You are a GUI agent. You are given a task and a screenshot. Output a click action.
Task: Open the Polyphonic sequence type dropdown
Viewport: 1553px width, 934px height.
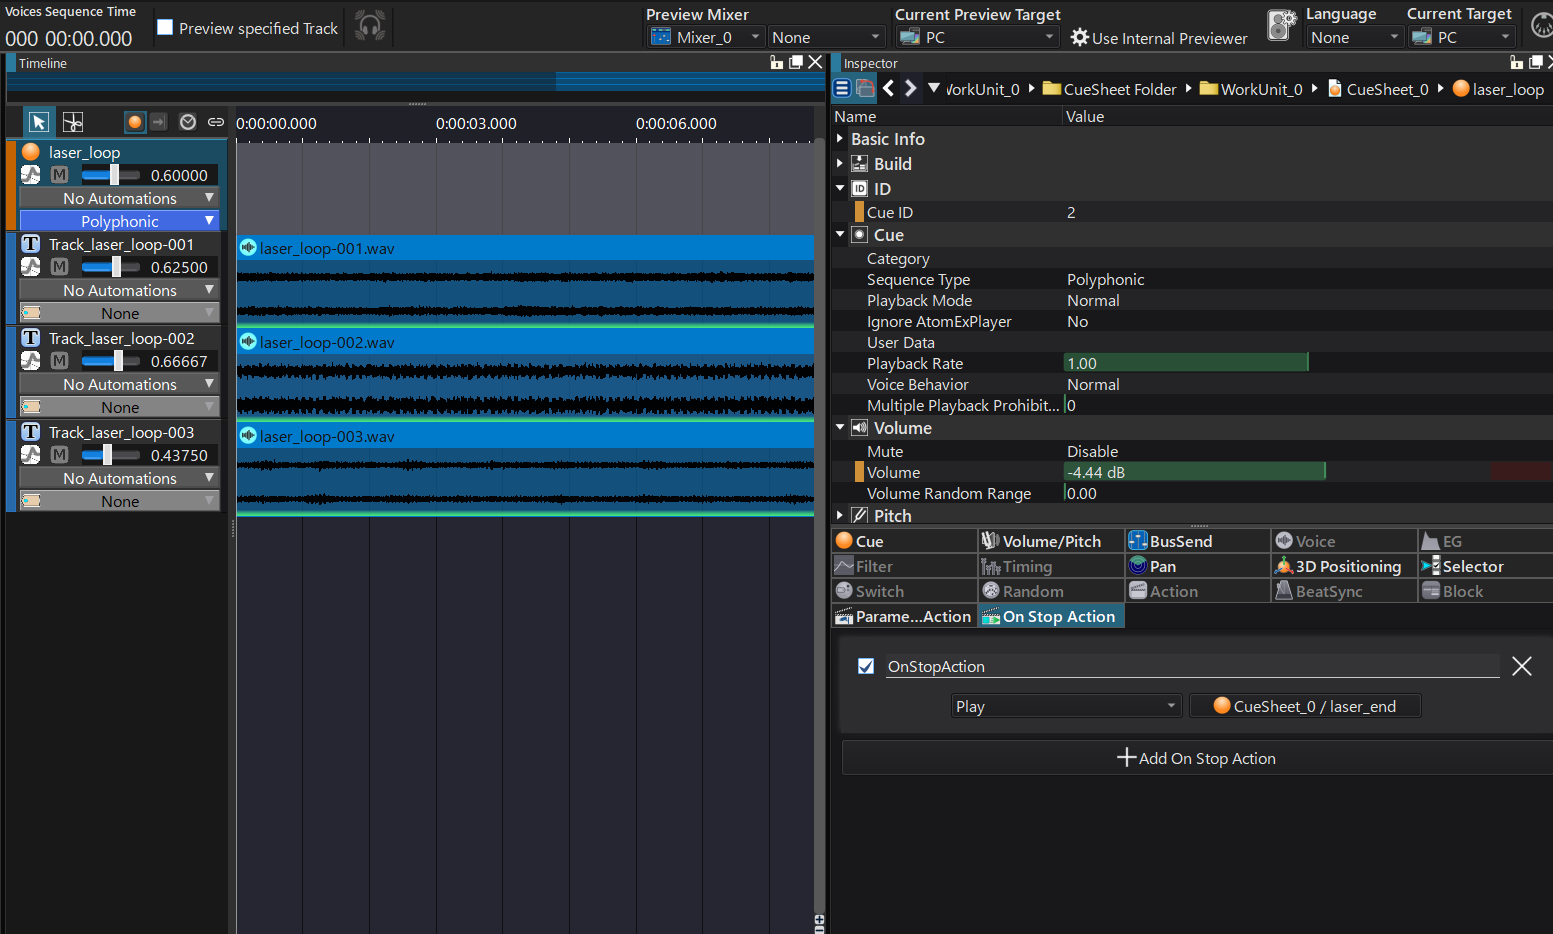[x=119, y=221]
